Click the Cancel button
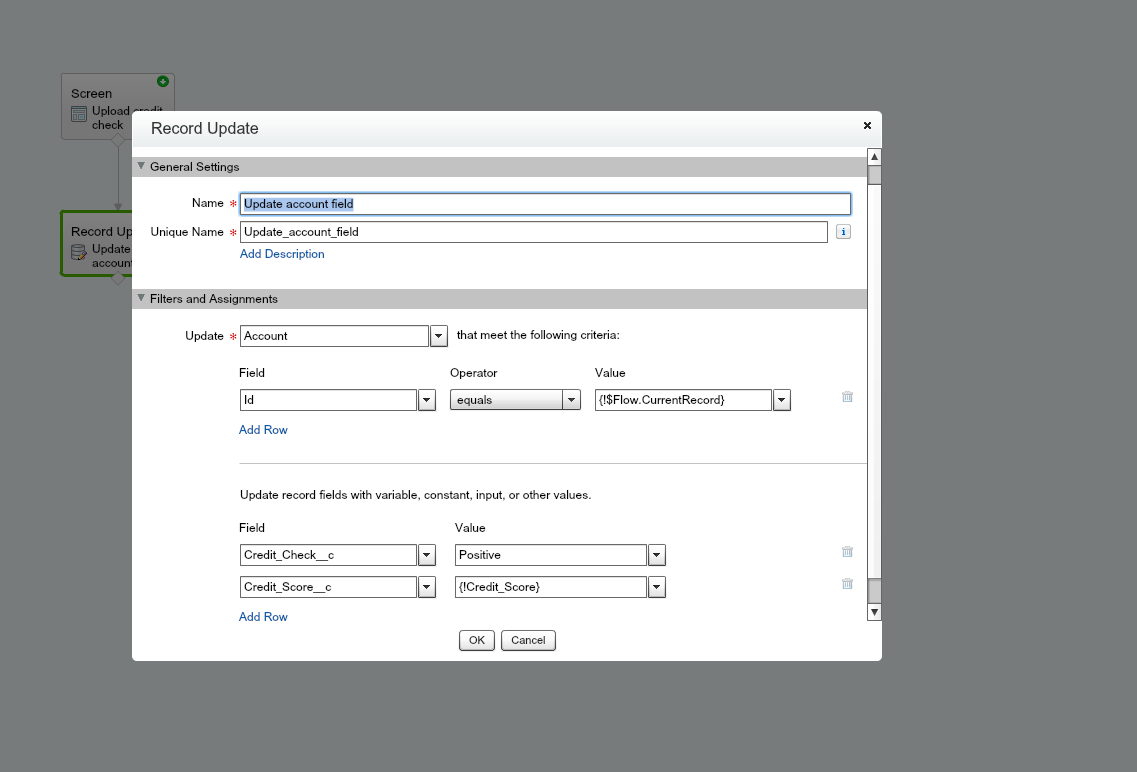 click(x=528, y=640)
